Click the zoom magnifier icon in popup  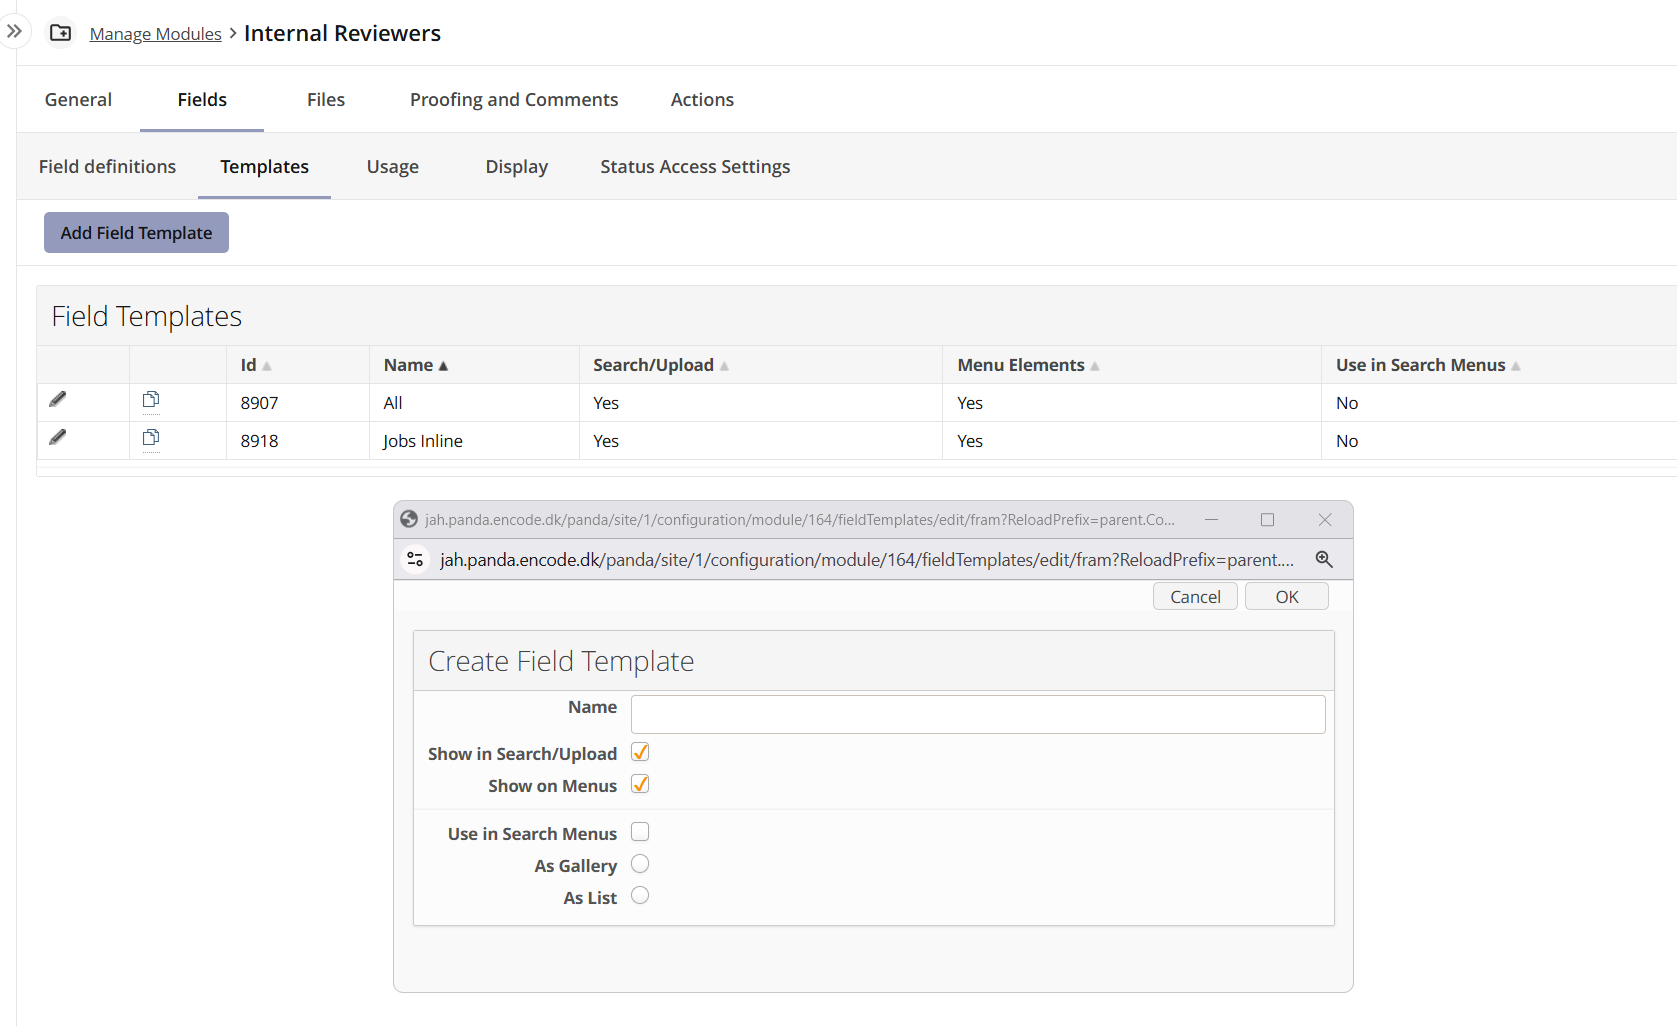tap(1324, 559)
